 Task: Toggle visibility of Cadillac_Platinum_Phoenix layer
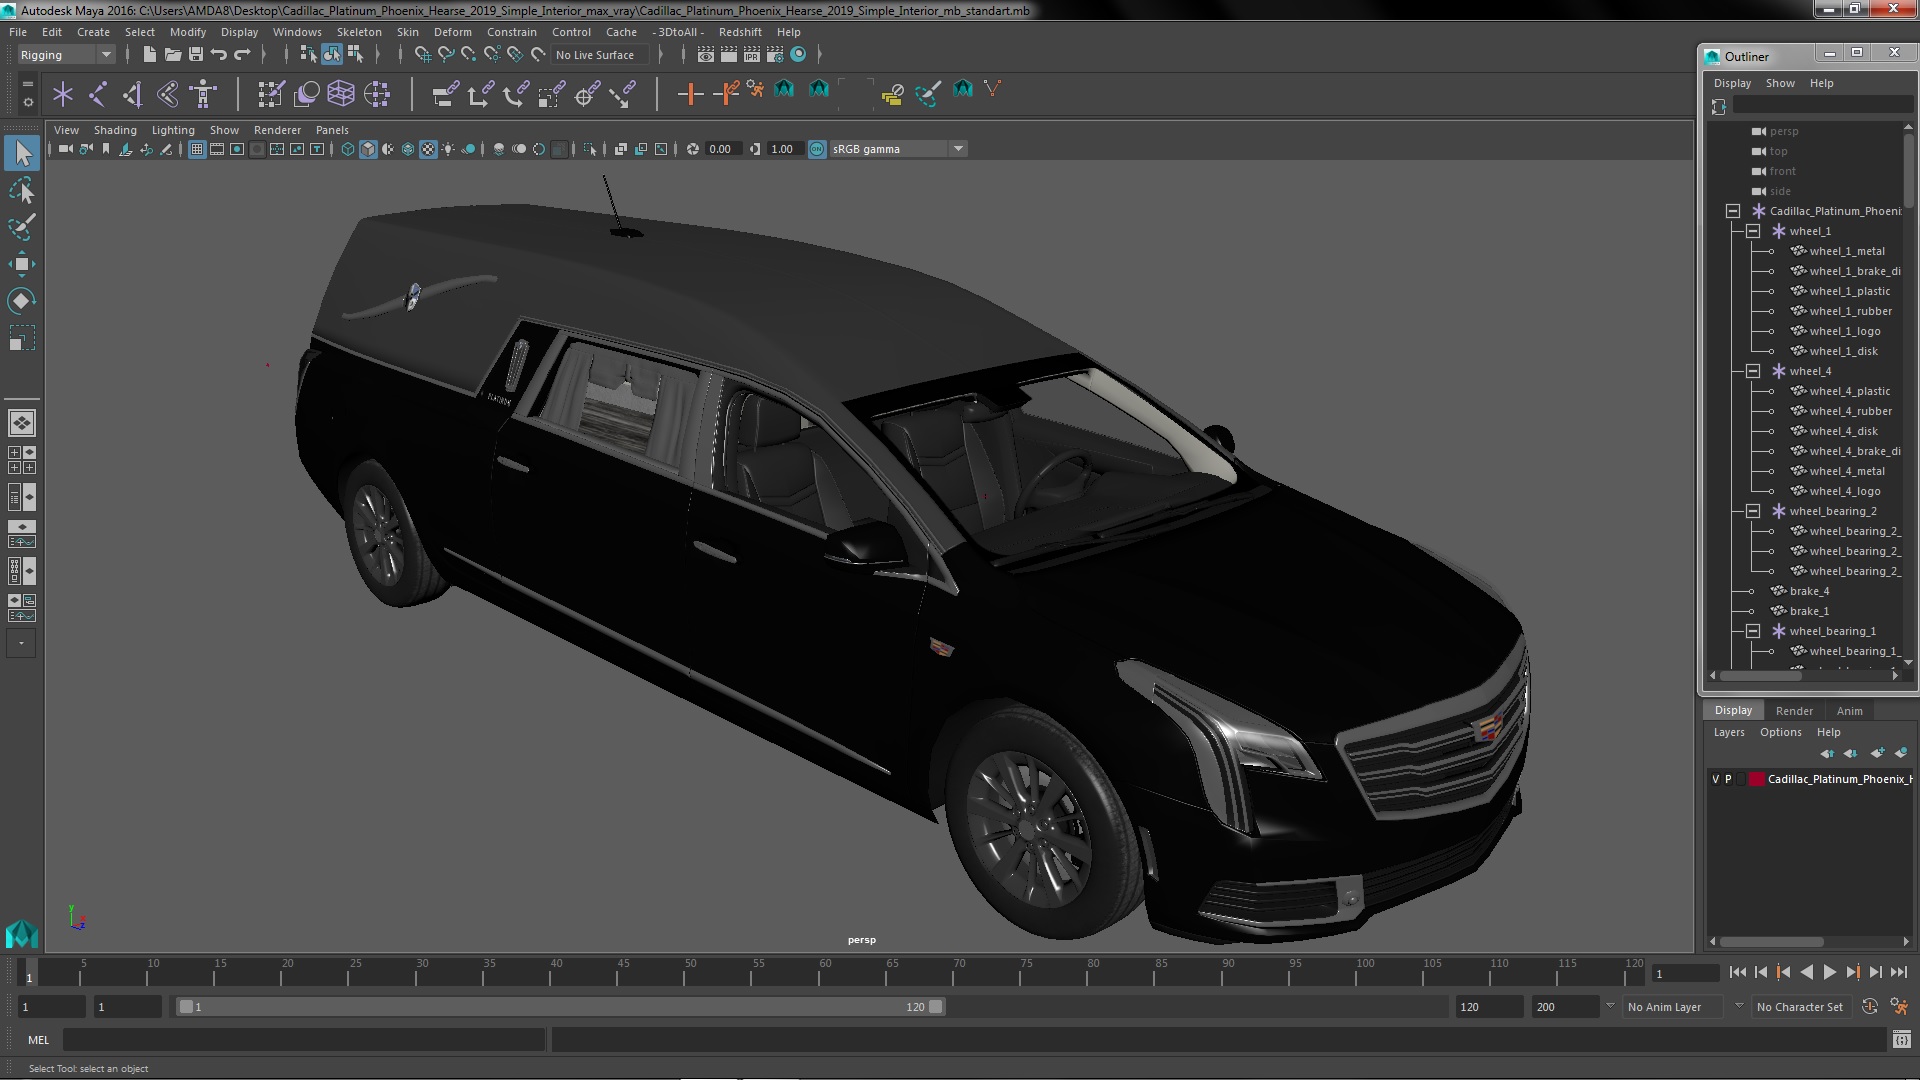coord(1714,778)
